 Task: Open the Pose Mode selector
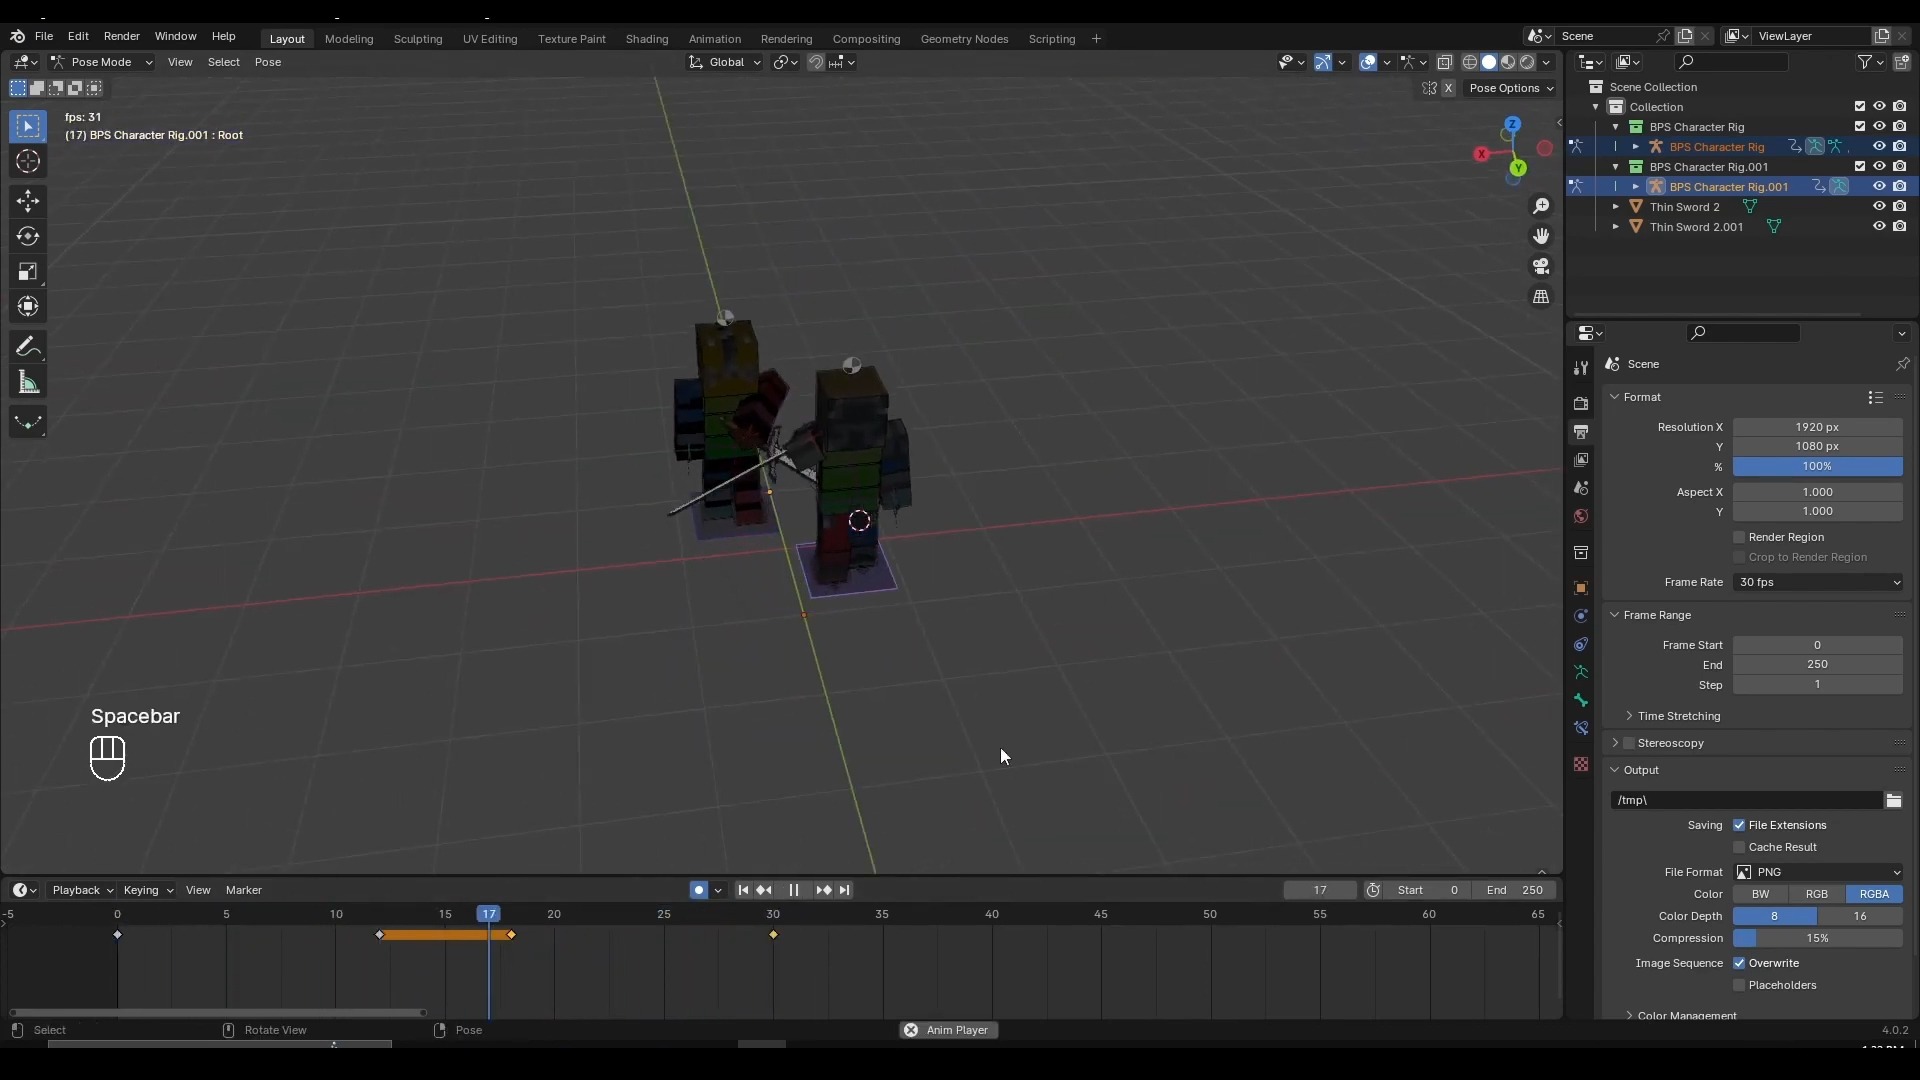(x=101, y=62)
